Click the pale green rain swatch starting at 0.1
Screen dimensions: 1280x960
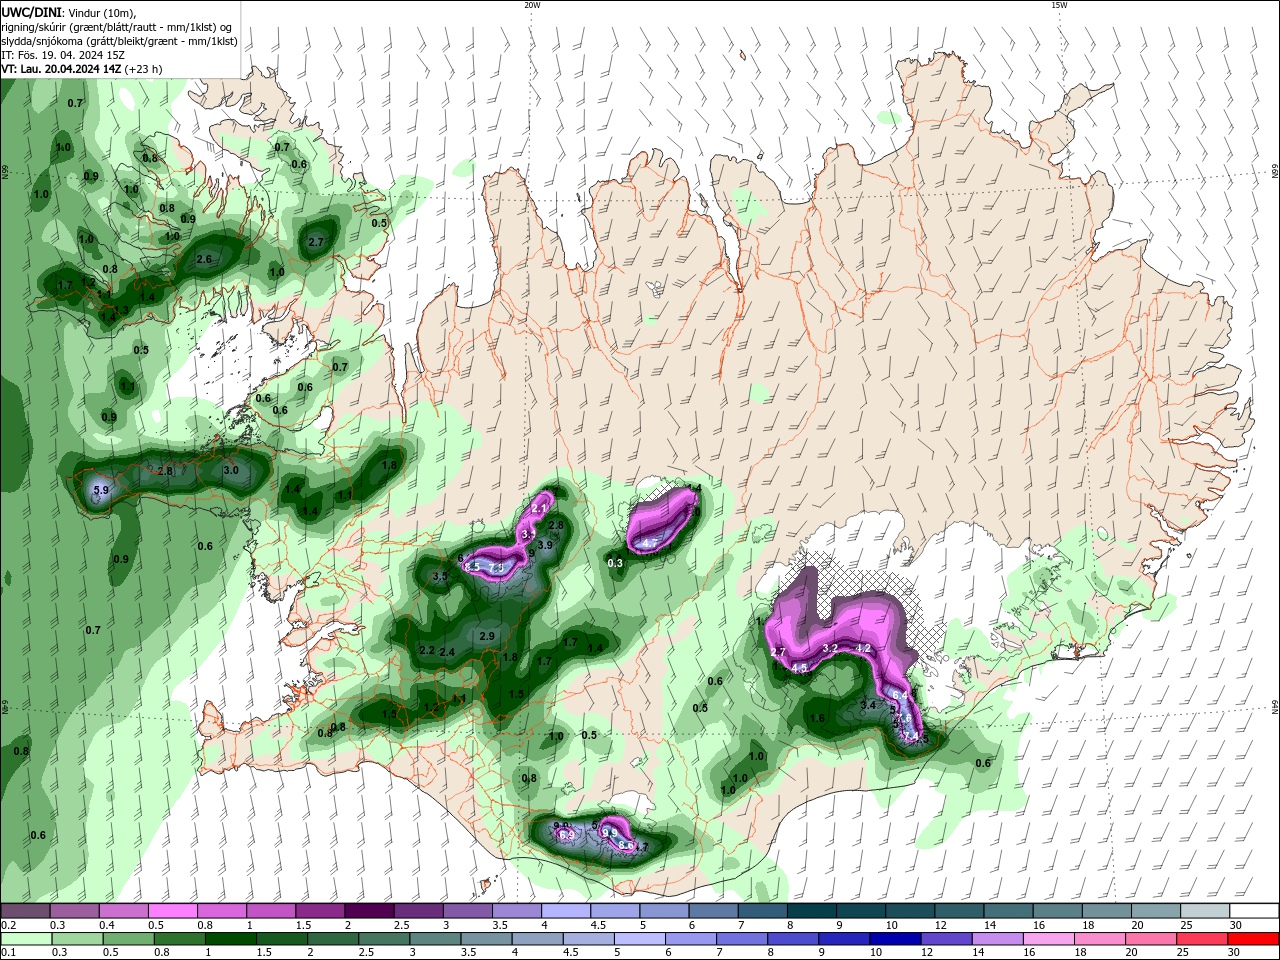[x=25, y=939]
